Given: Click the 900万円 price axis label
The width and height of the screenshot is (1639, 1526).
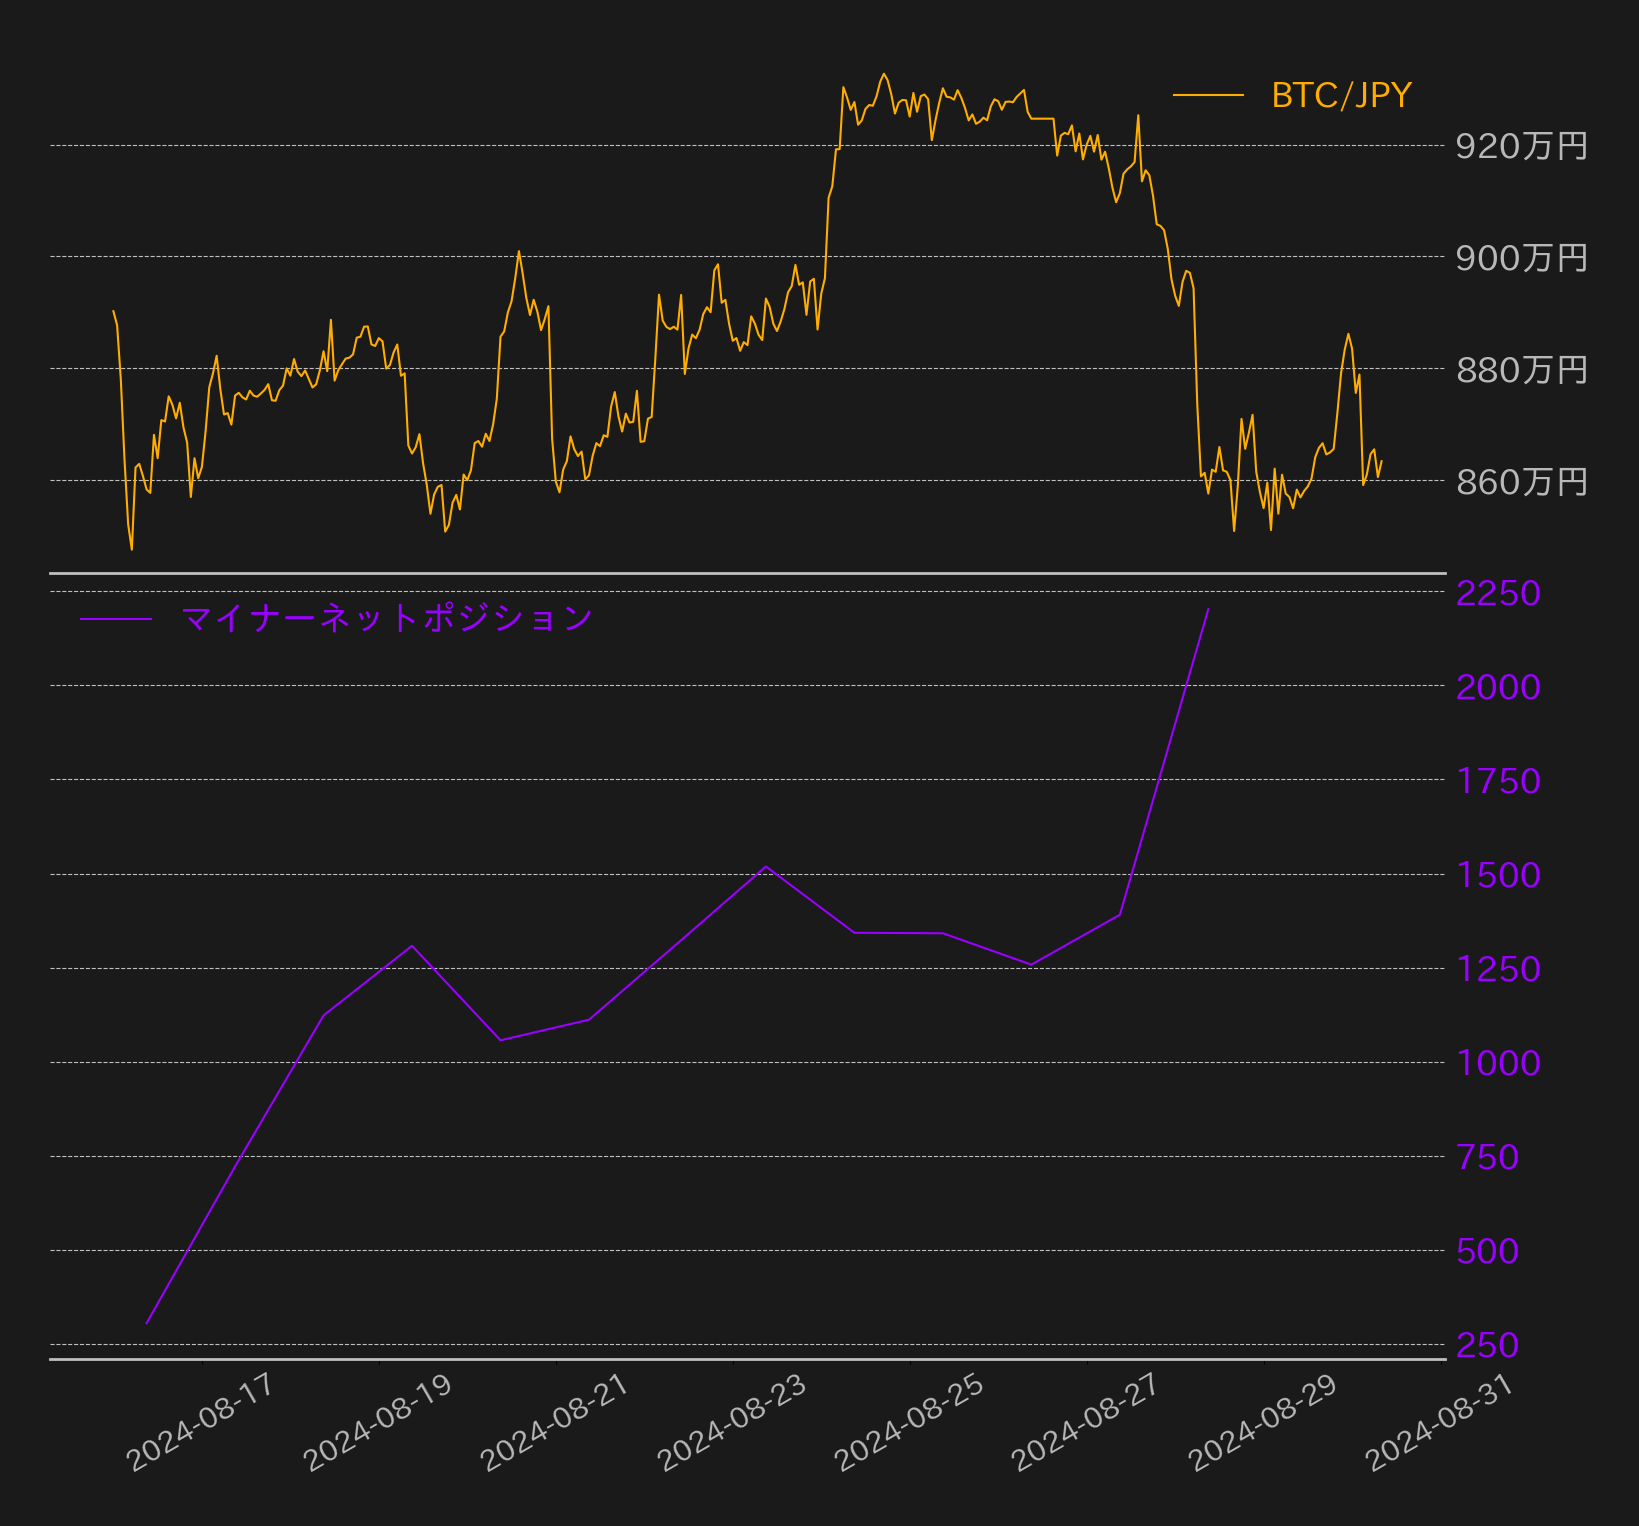Looking at the screenshot, I should [1521, 258].
